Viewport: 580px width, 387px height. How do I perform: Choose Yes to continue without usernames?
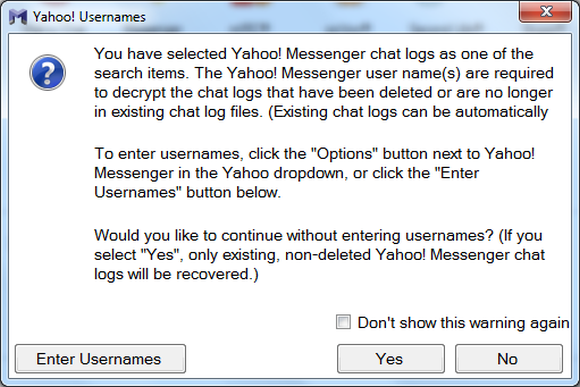pos(391,359)
